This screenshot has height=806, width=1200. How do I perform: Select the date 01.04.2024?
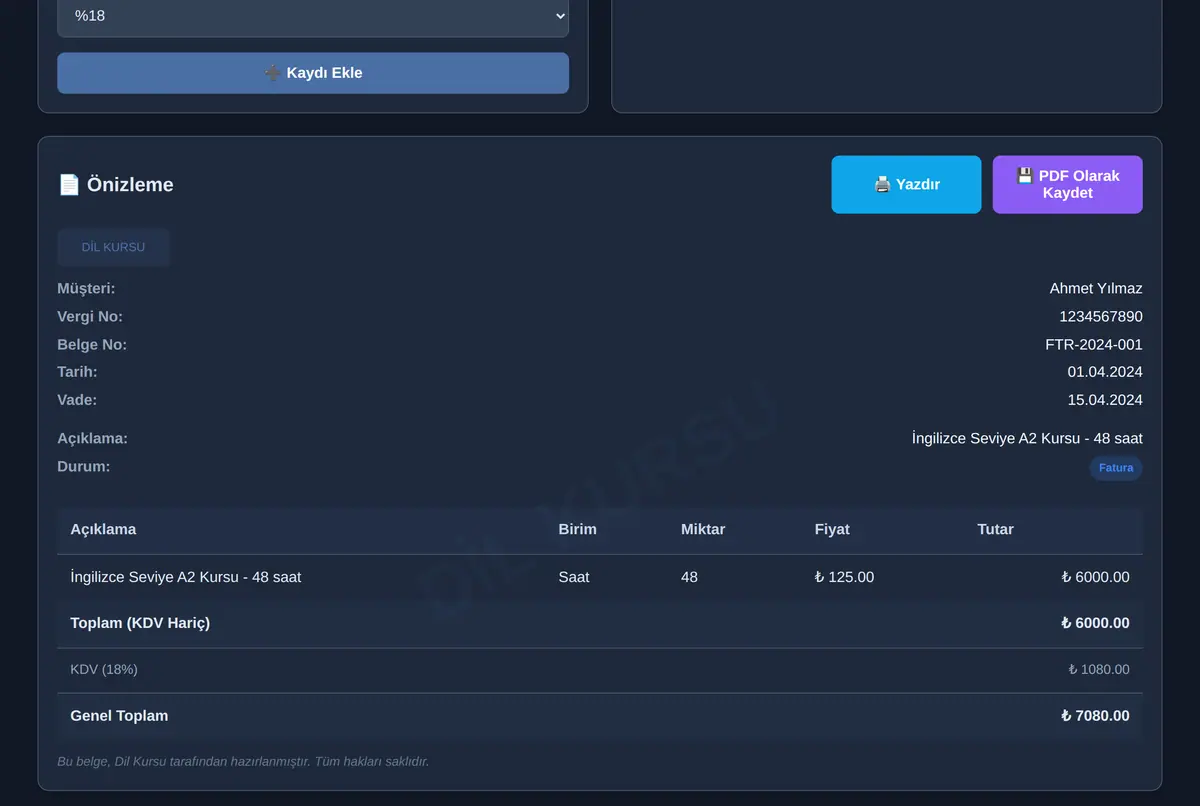(x=1105, y=372)
